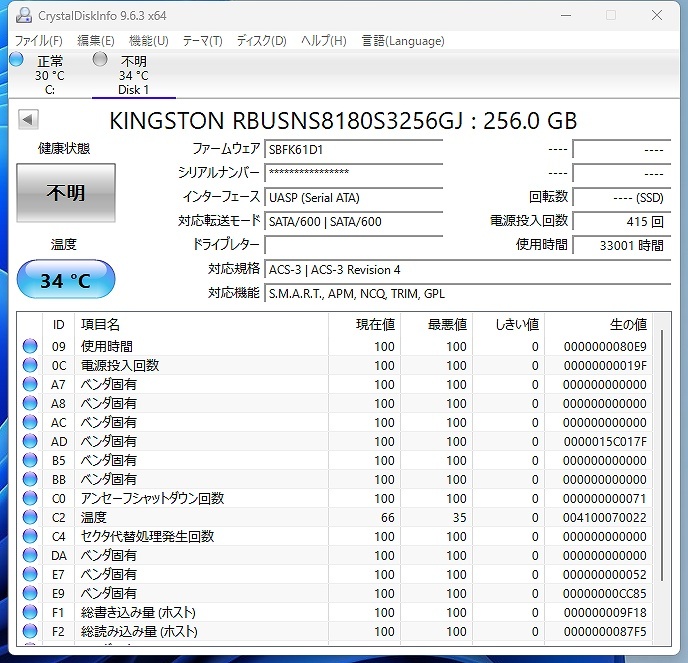Click the blue status dot for row 0C
The height and width of the screenshot is (663, 688).
click(x=30, y=365)
